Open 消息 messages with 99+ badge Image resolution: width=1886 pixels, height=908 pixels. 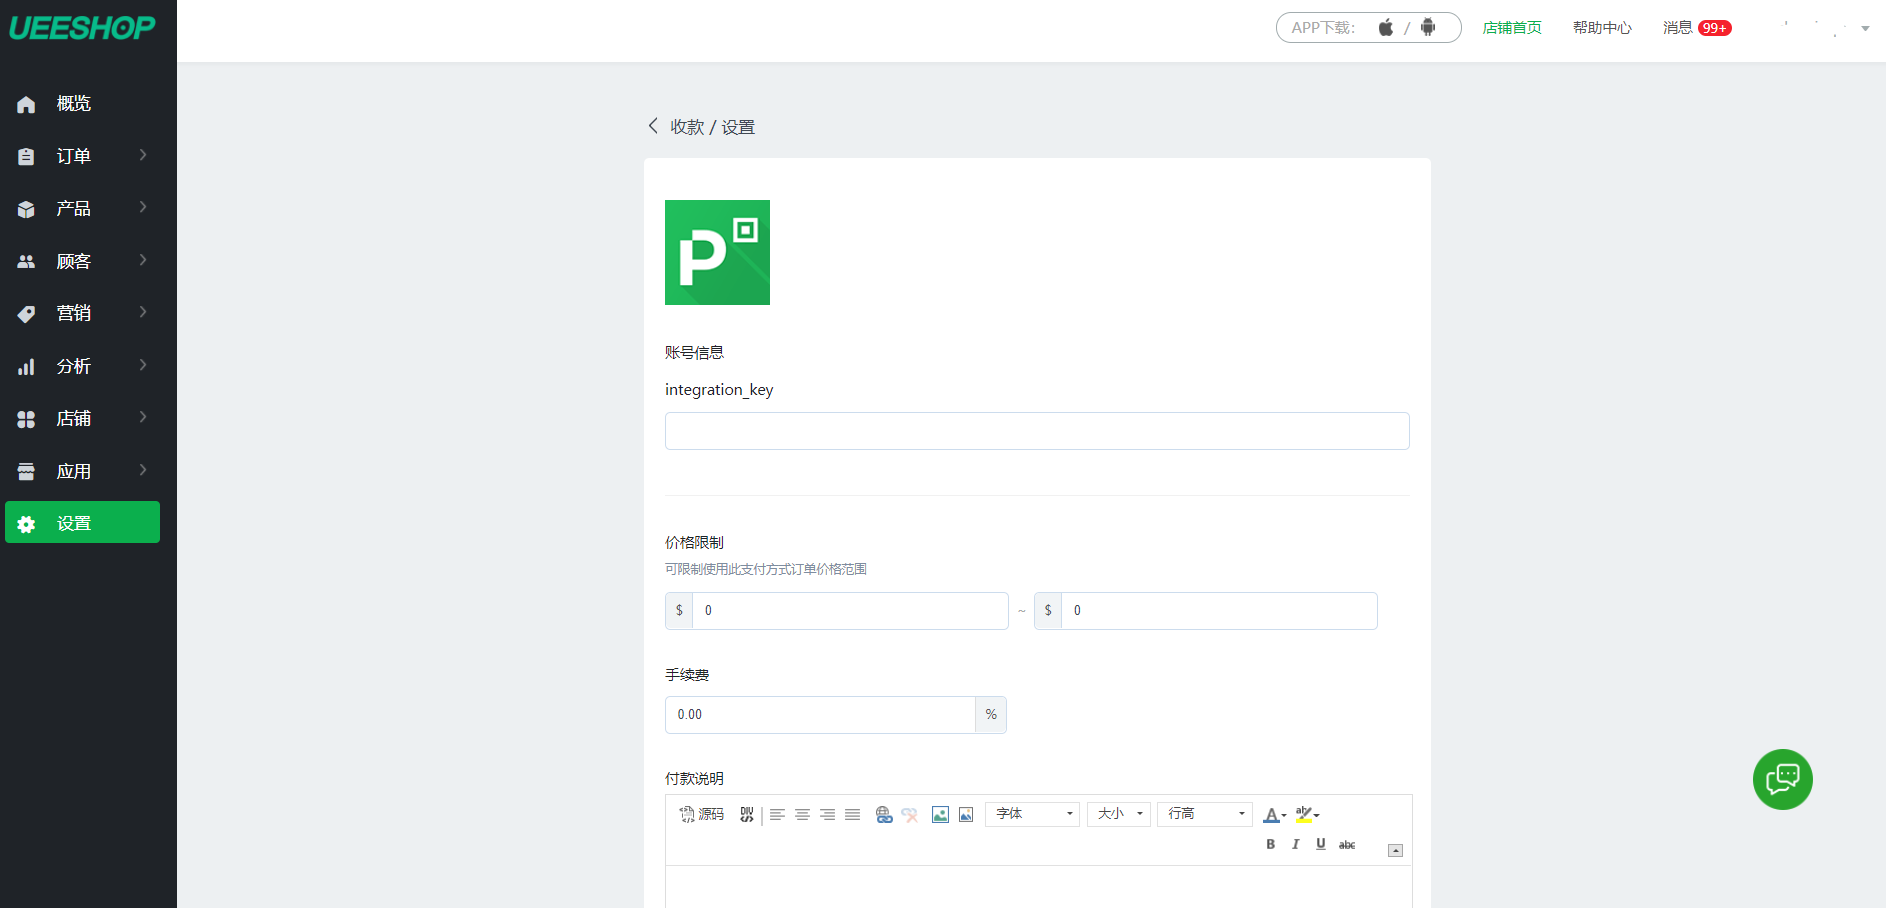(1697, 28)
